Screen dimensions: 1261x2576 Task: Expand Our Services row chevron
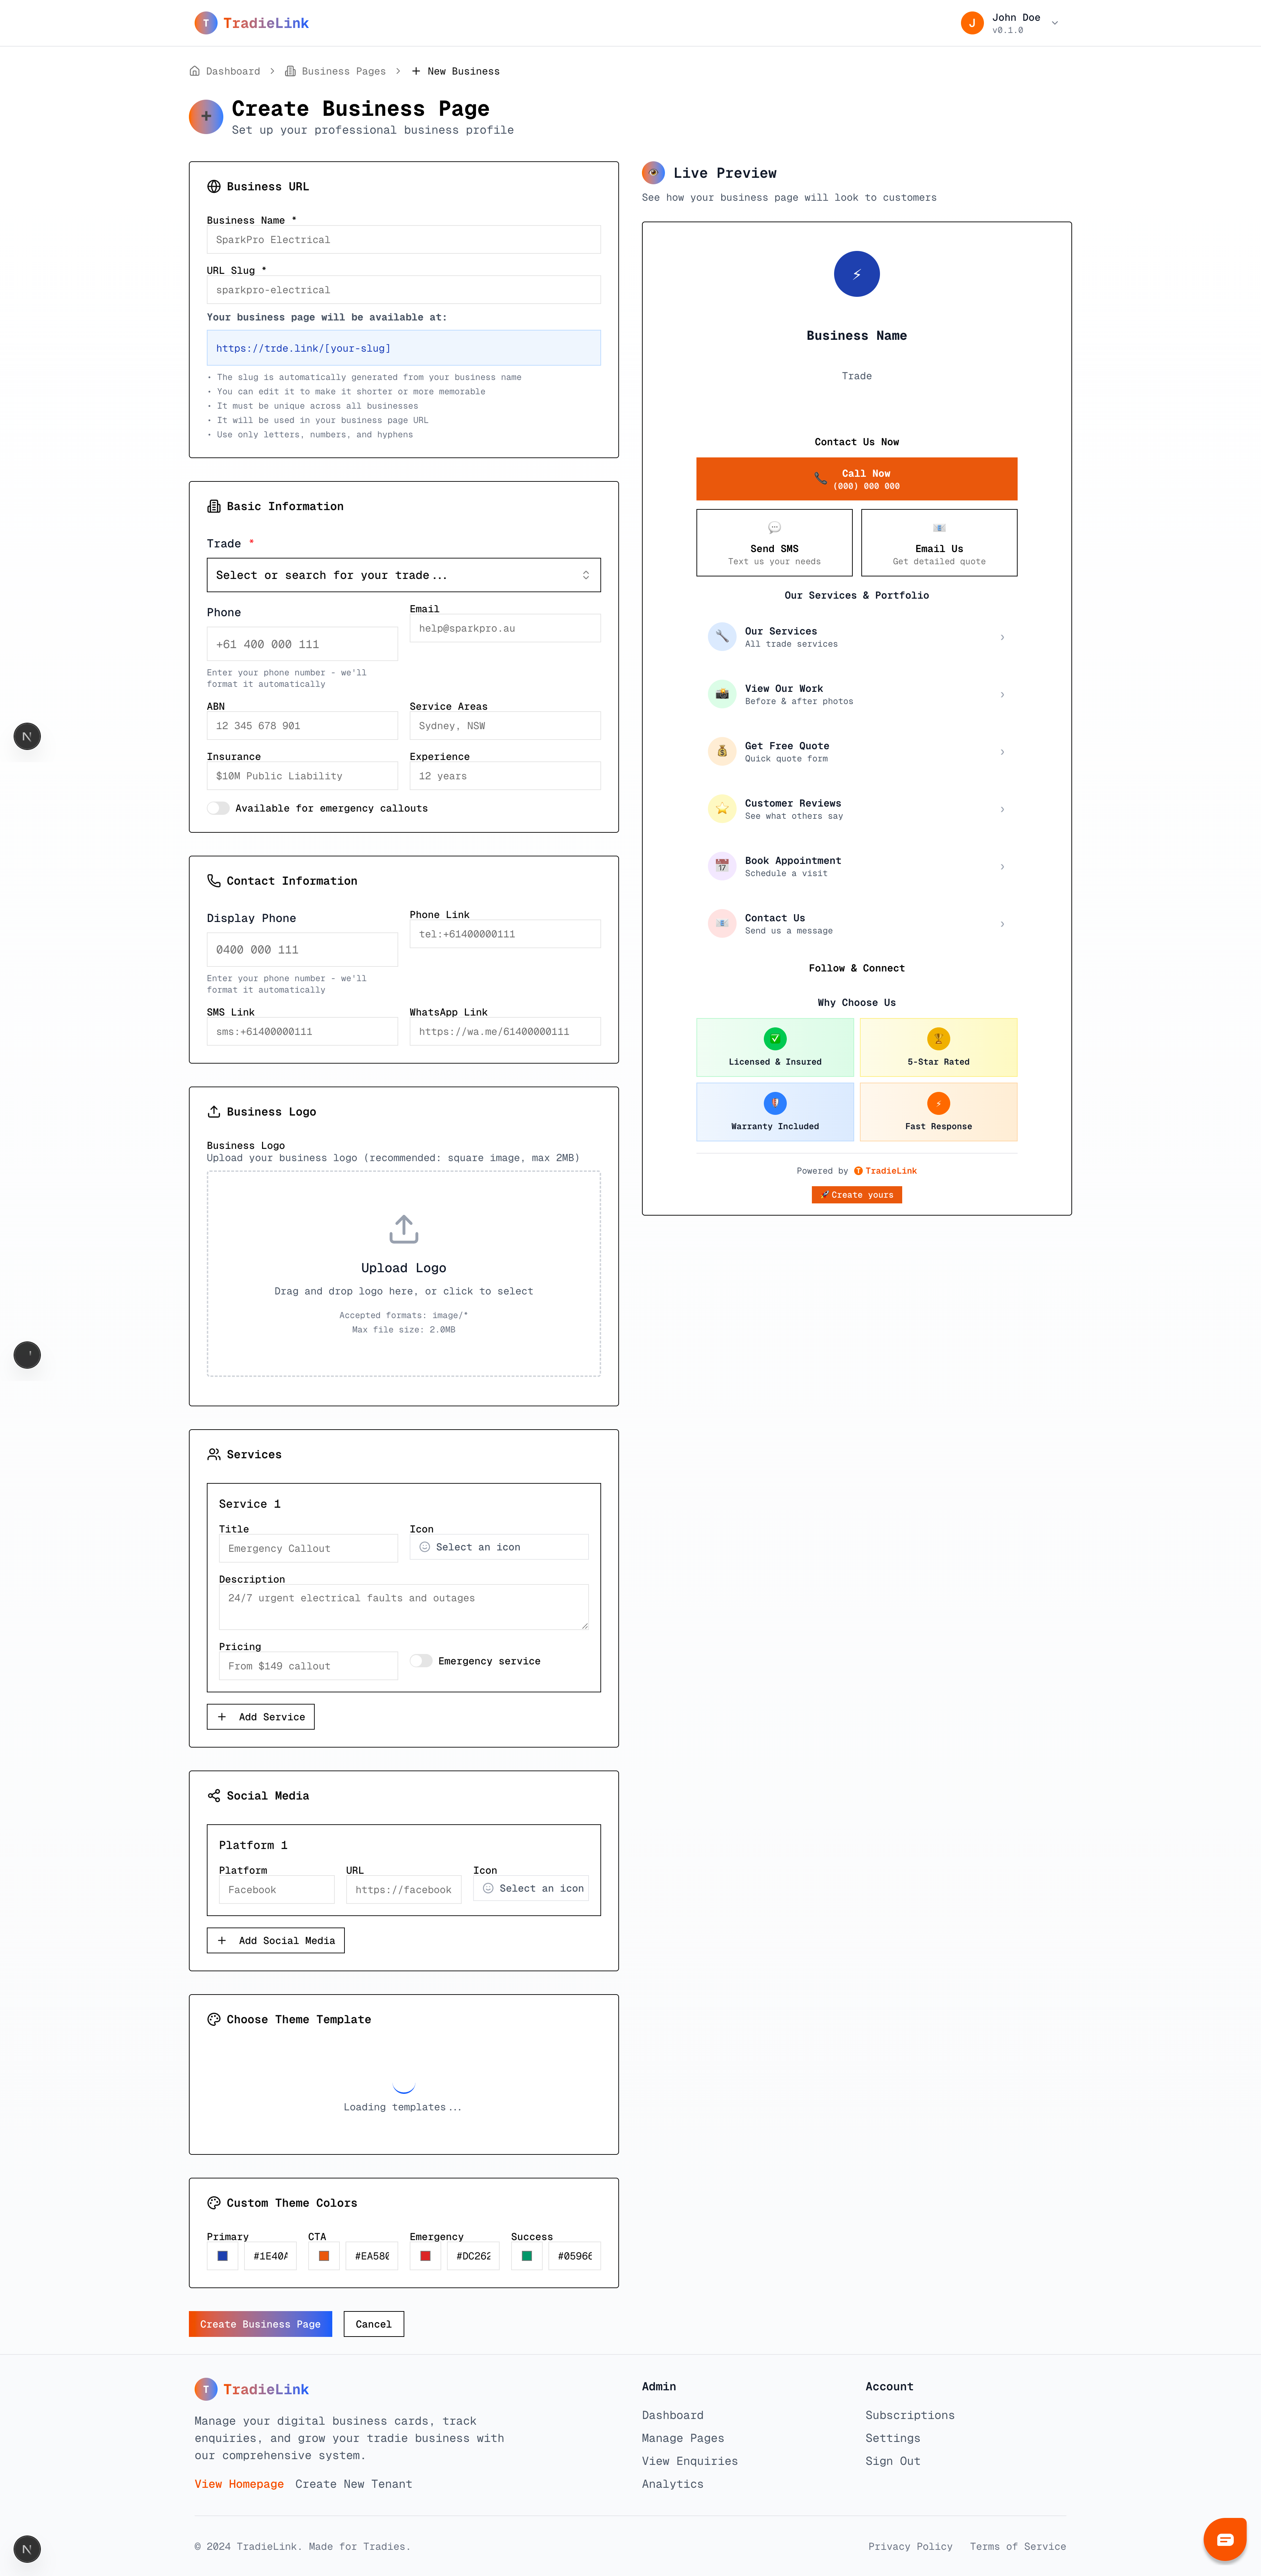tap(1002, 637)
